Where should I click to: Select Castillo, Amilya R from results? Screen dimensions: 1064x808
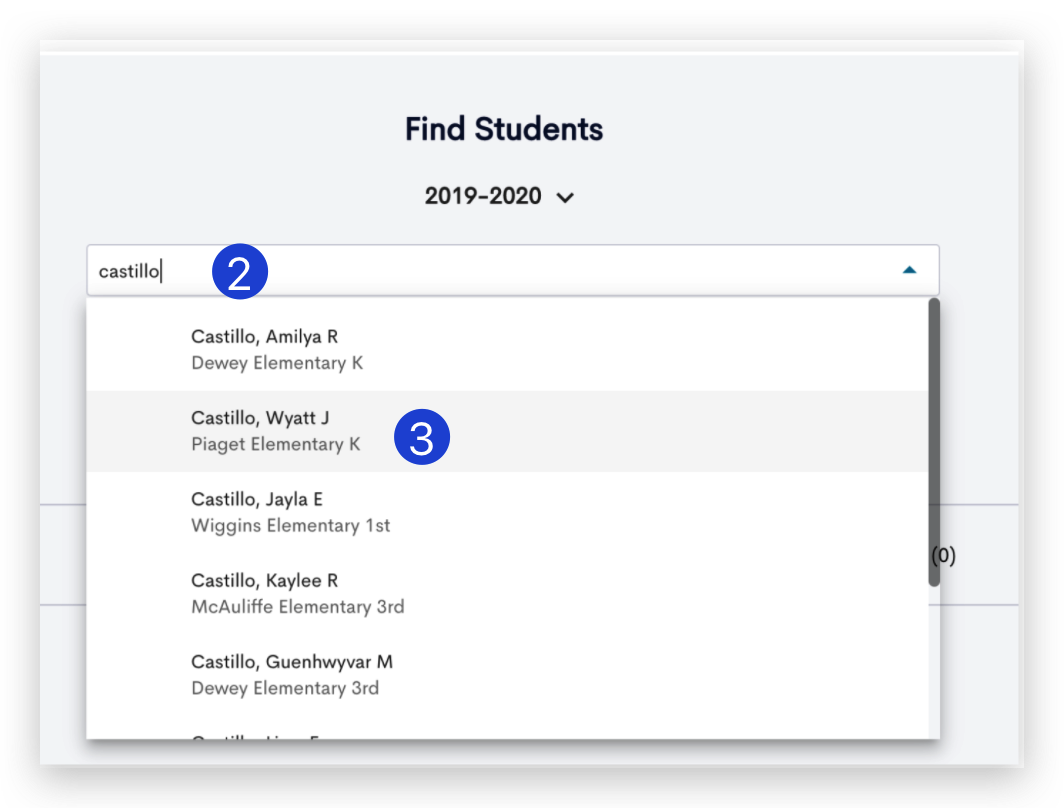507,349
